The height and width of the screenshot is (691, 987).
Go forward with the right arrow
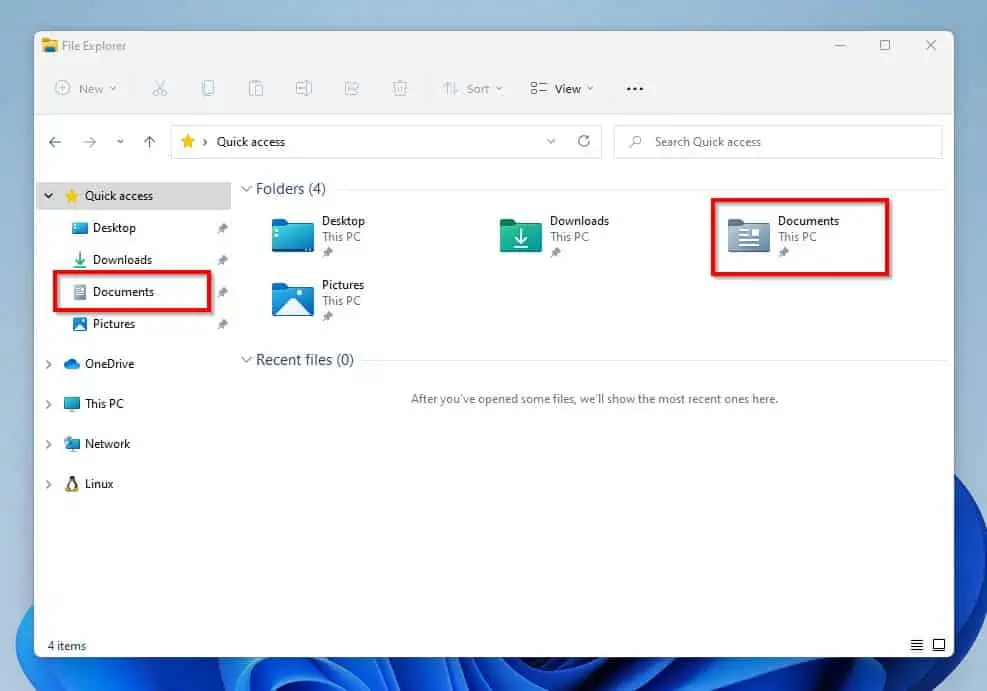[89, 142]
